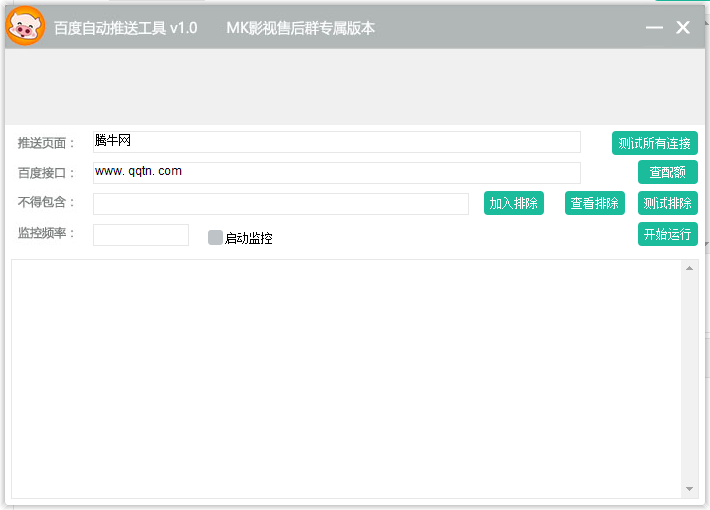Screen dimensions: 710x510
Task: Click the title text 百度自动推送工具 v1.0
Action: 125,28
